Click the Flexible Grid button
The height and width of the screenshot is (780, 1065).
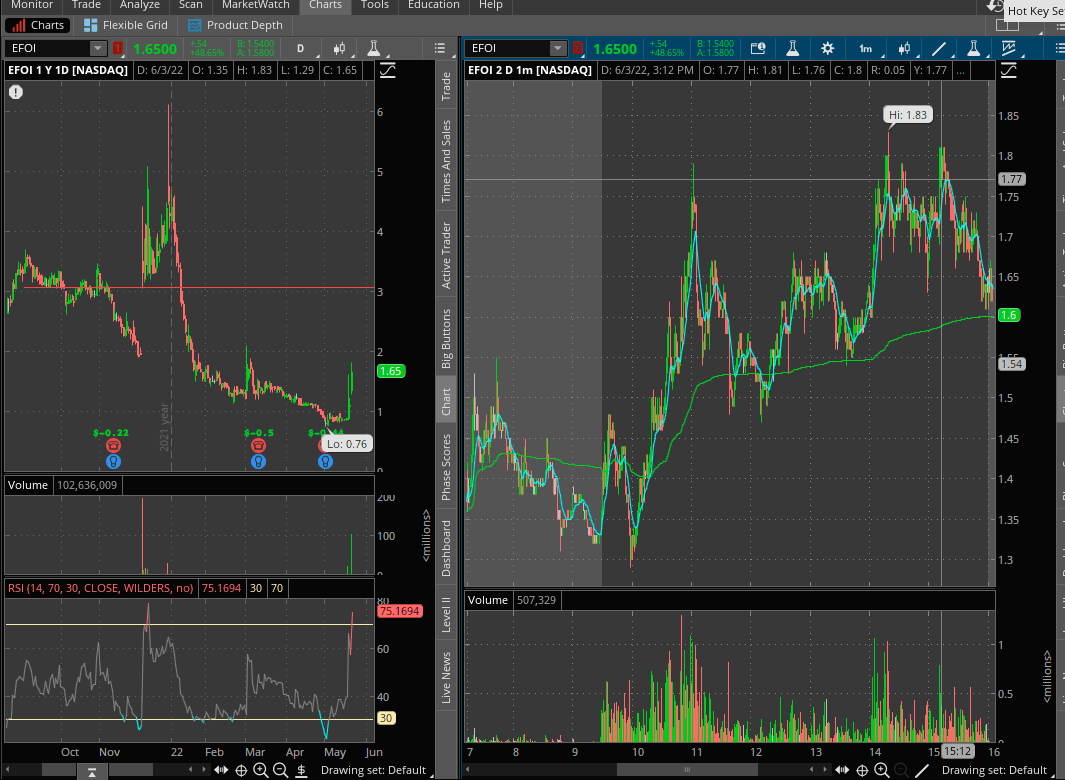tap(126, 25)
